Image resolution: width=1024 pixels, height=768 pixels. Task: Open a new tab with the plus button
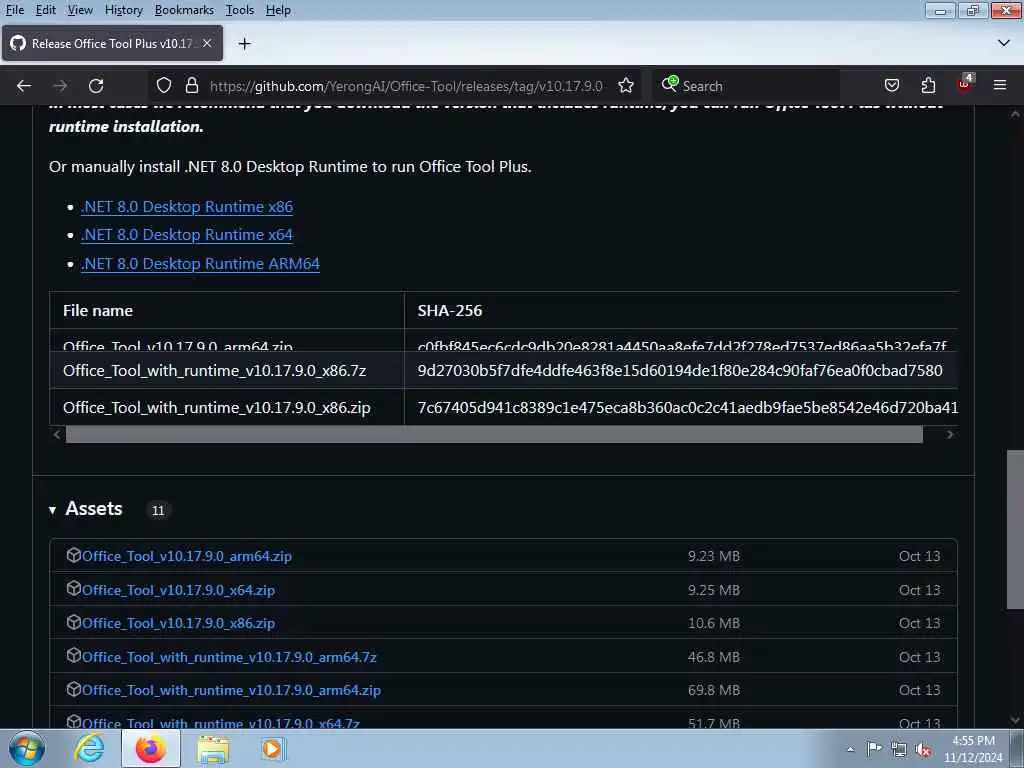(245, 44)
